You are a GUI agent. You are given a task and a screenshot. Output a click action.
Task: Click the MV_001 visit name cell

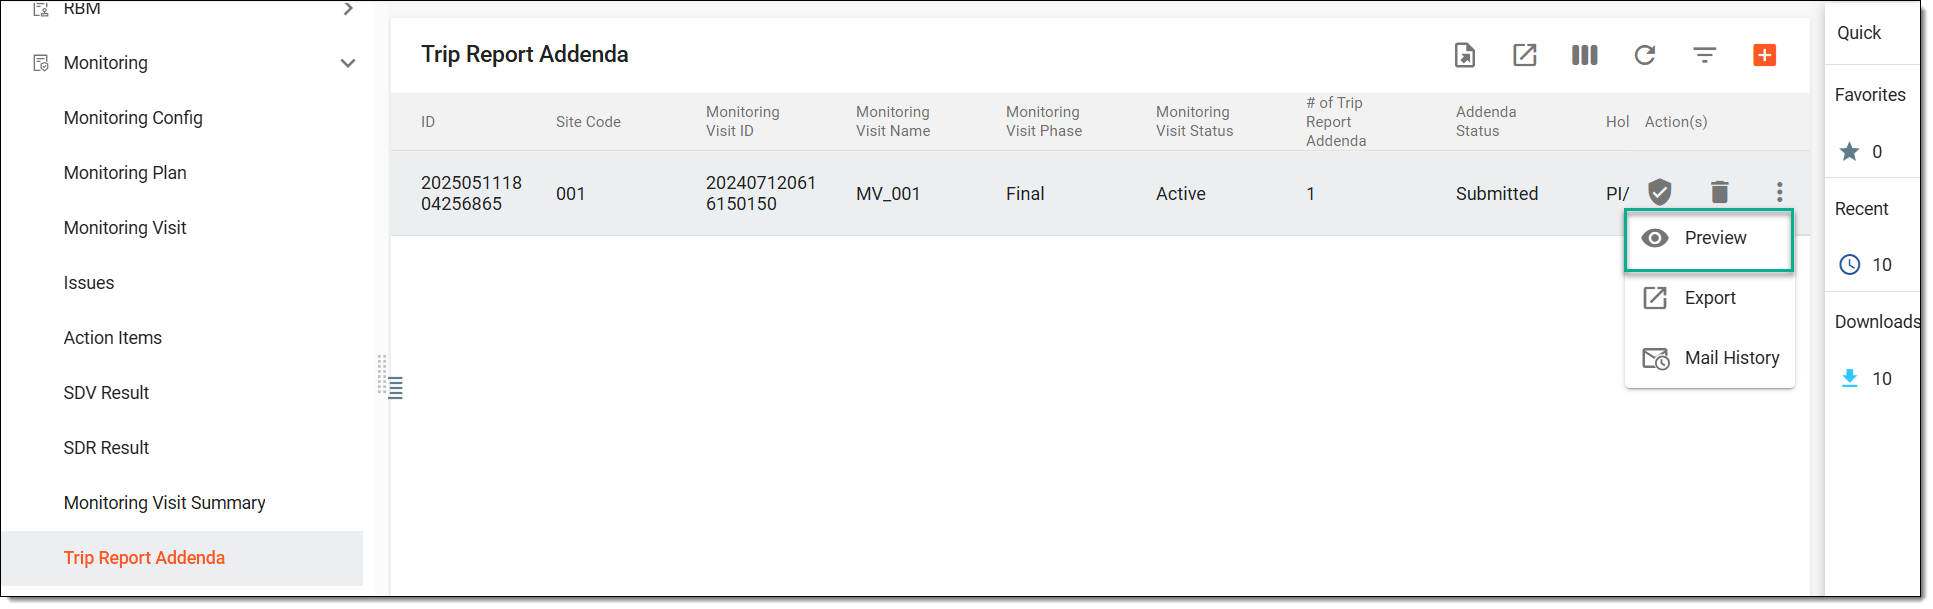(888, 194)
